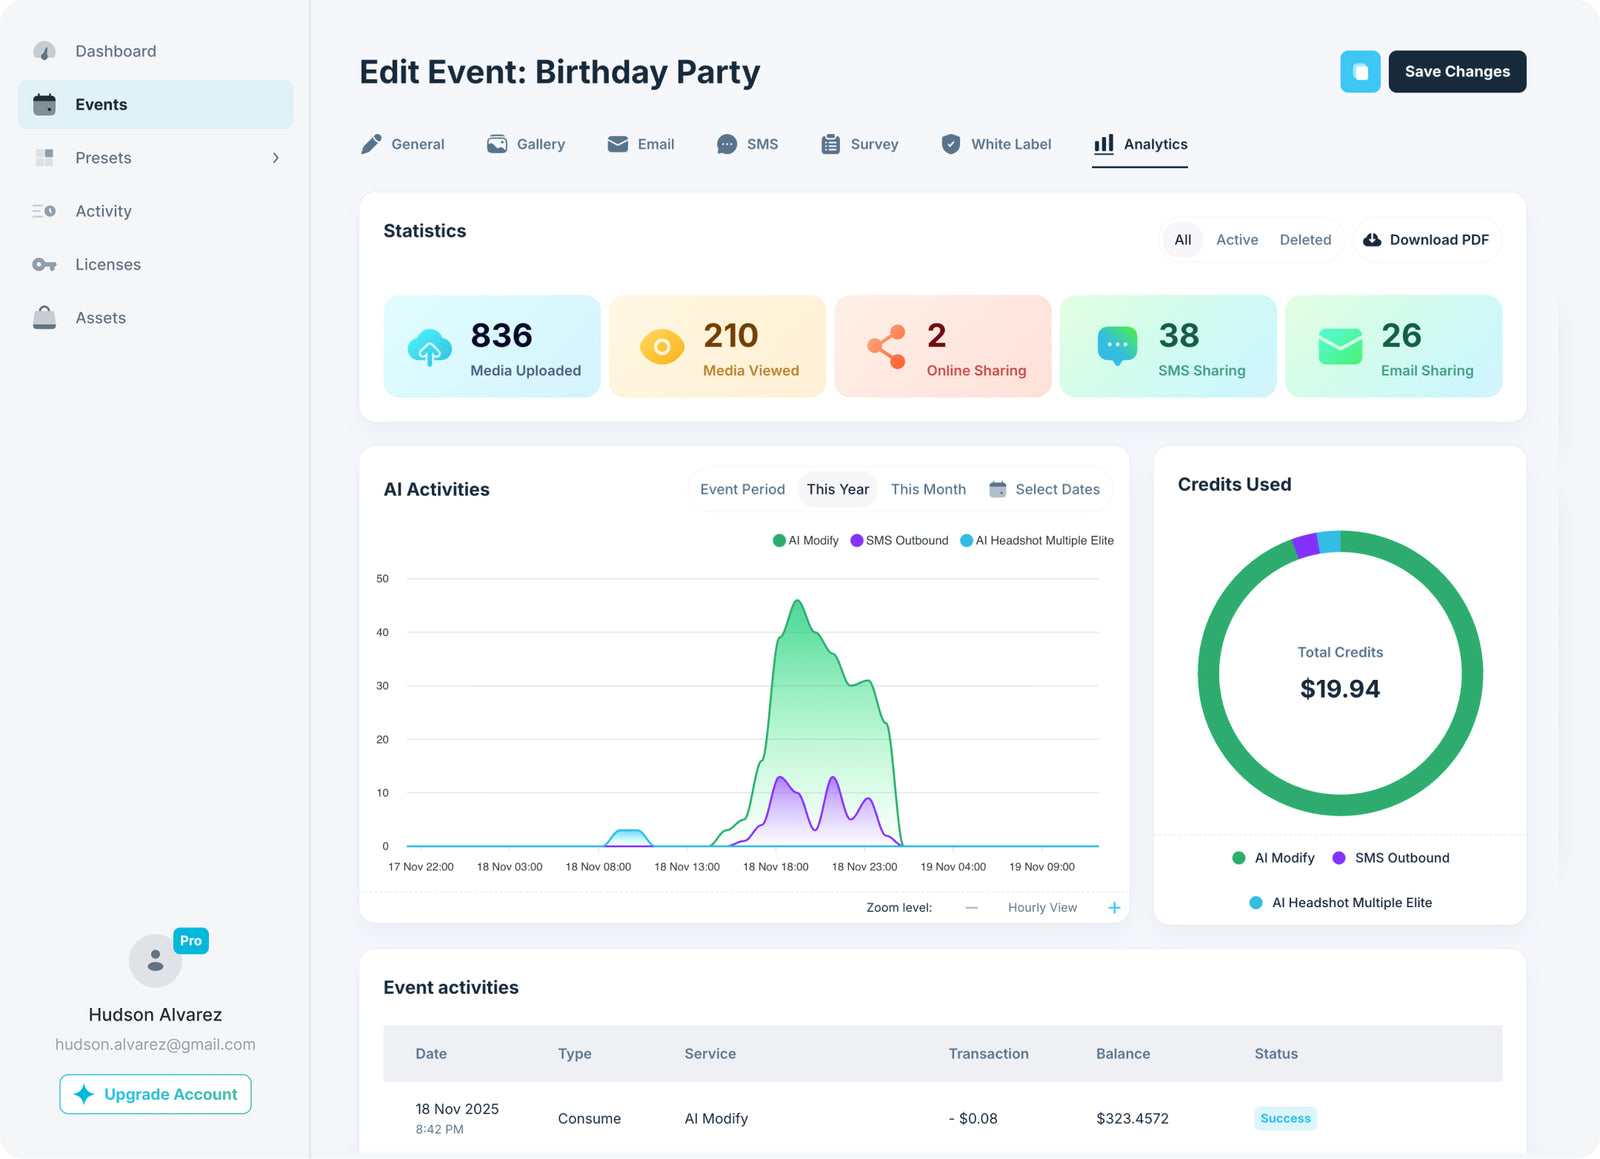Switch statistics filter to Deleted
The width and height of the screenshot is (1600, 1159).
coord(1305,240)
